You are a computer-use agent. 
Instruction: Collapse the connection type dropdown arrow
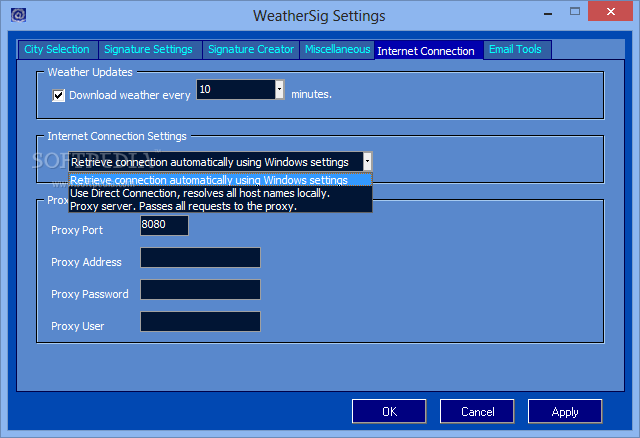[x=367, y=162]
